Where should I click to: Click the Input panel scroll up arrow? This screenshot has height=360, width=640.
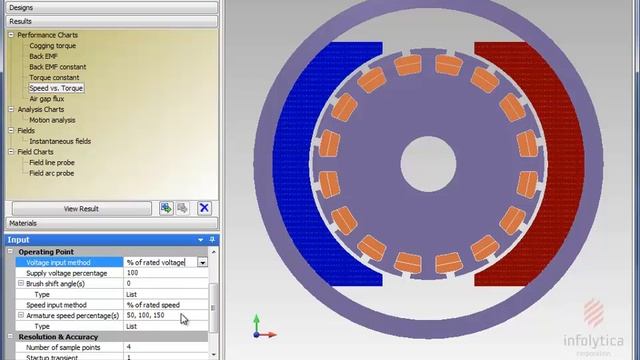coord(213,252)
